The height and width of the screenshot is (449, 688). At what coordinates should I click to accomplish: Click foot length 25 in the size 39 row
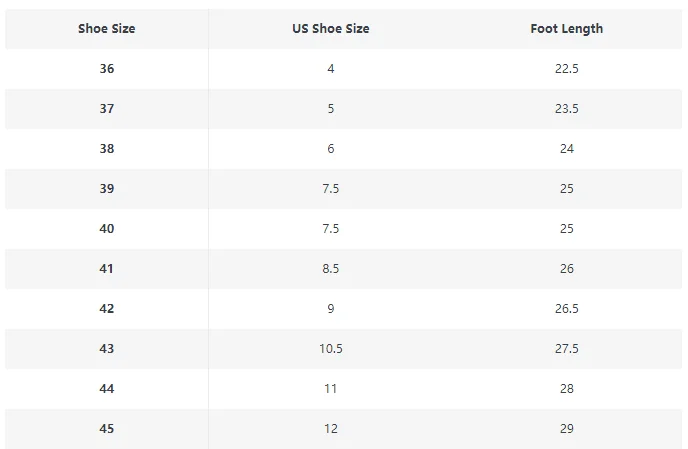coord(566,189)
